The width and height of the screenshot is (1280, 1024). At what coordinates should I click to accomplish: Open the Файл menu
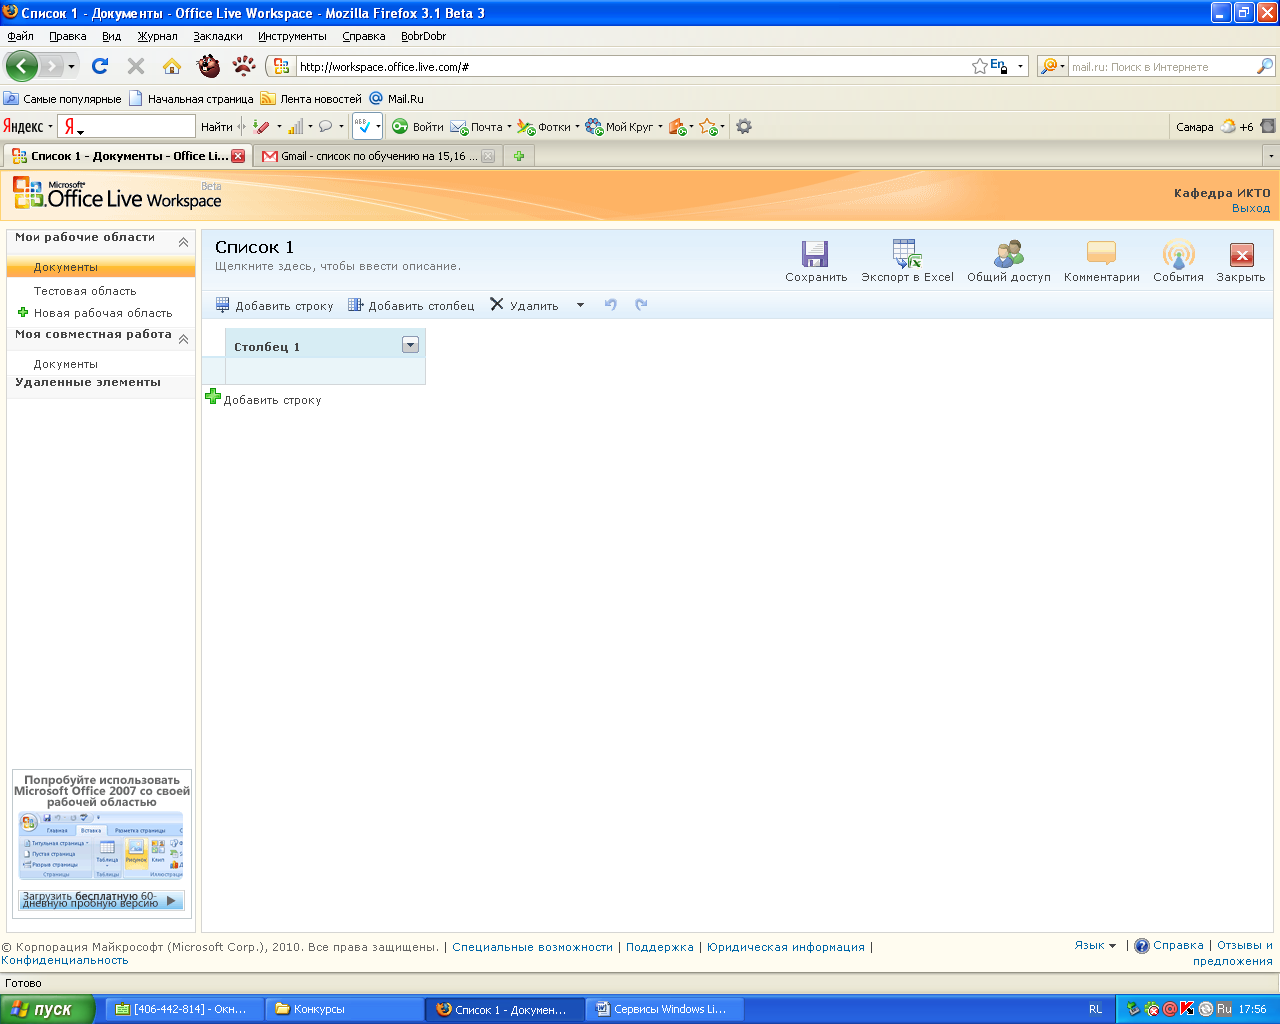[x=20, y=36]
